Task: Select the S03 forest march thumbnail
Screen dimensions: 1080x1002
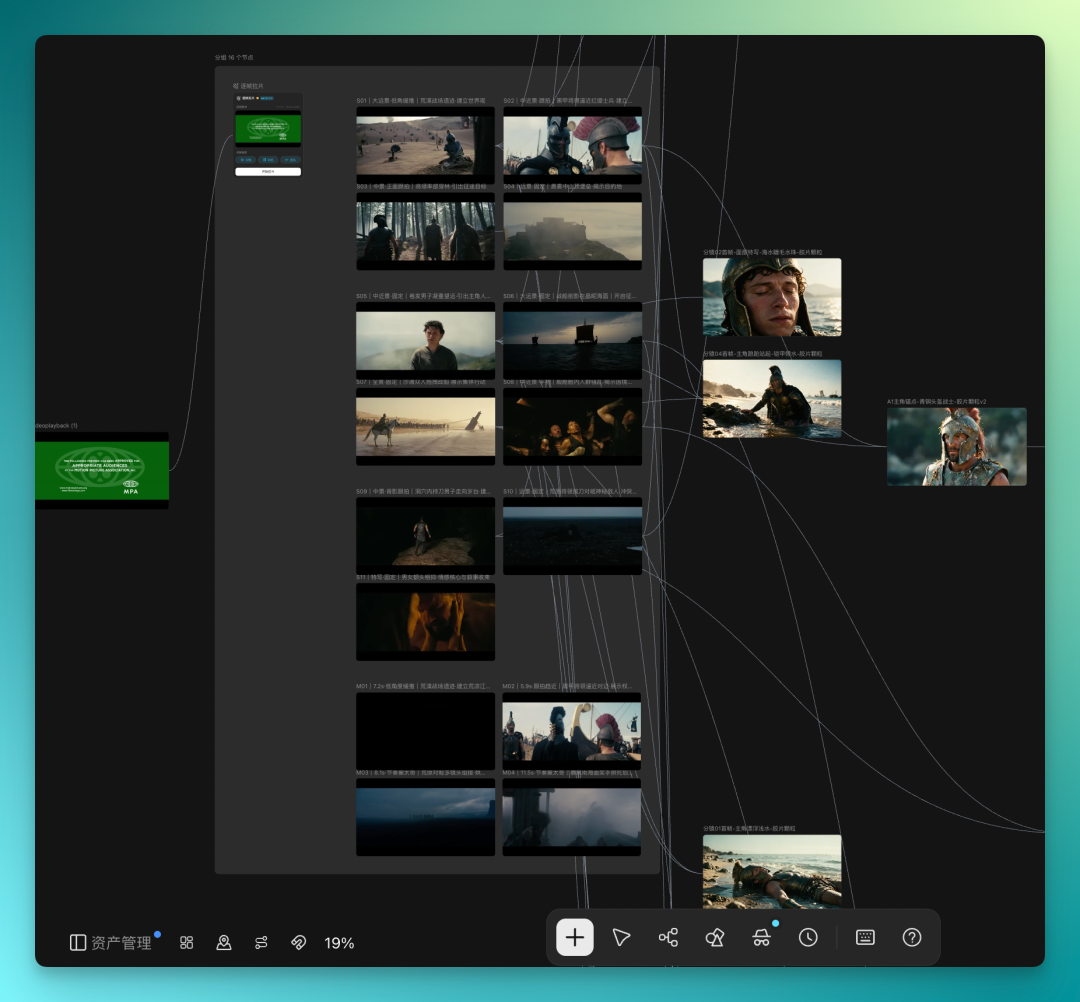Action: [425, 231]
